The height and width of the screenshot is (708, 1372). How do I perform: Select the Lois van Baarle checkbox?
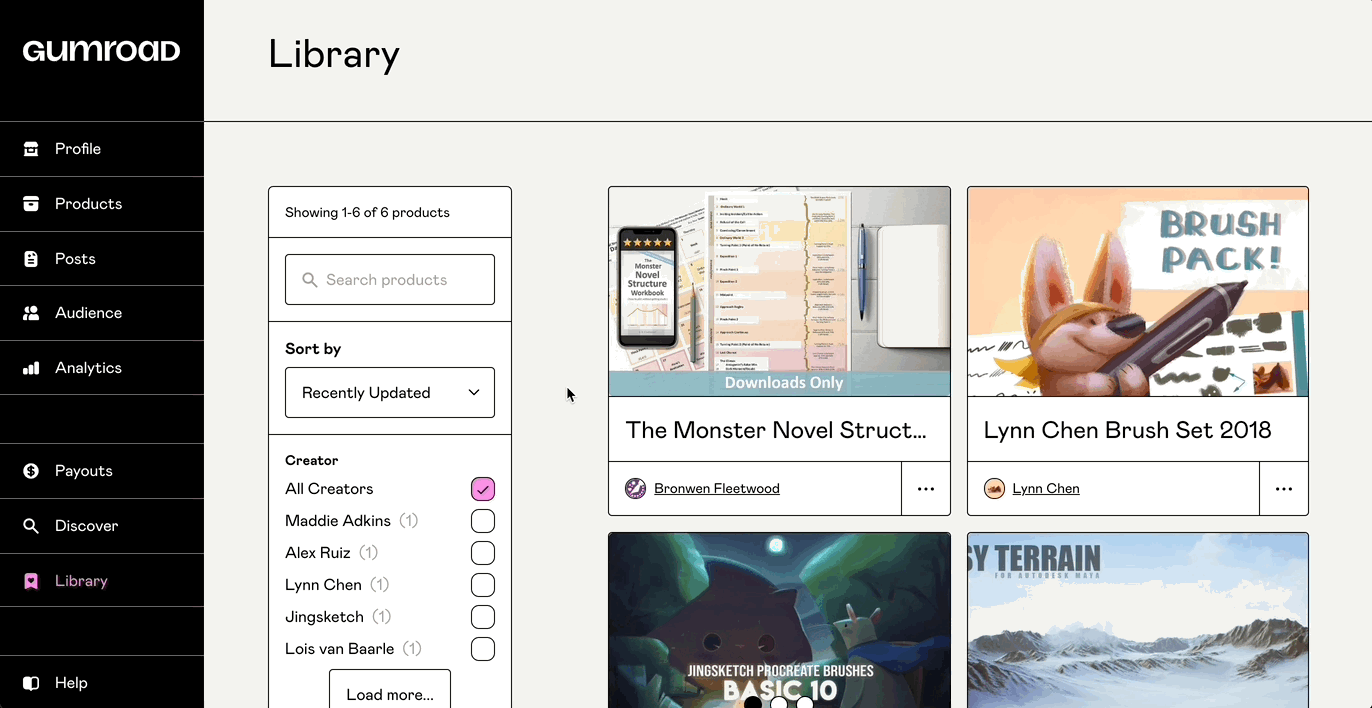483,649
